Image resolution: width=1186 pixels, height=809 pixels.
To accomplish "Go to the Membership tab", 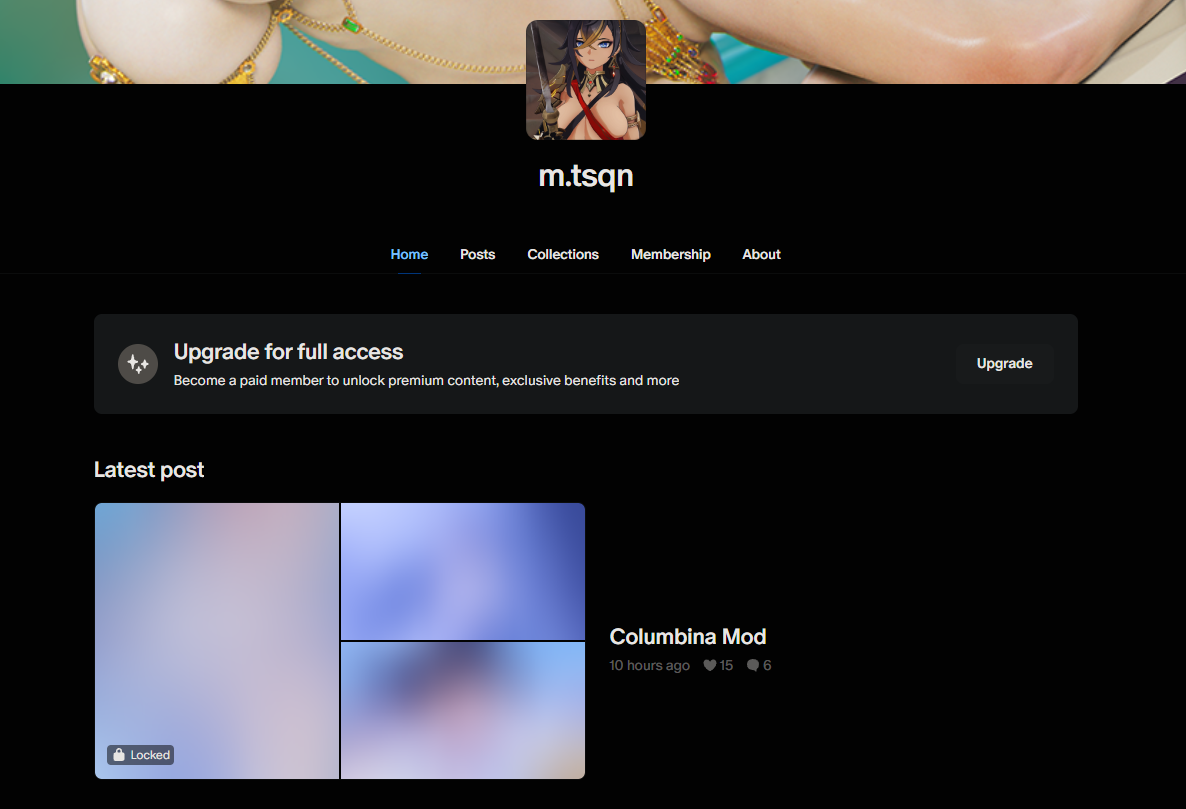I will click(x=671, y=255).
